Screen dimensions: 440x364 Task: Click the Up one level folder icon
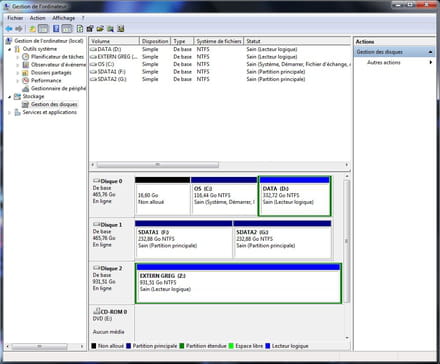(32, 29)
